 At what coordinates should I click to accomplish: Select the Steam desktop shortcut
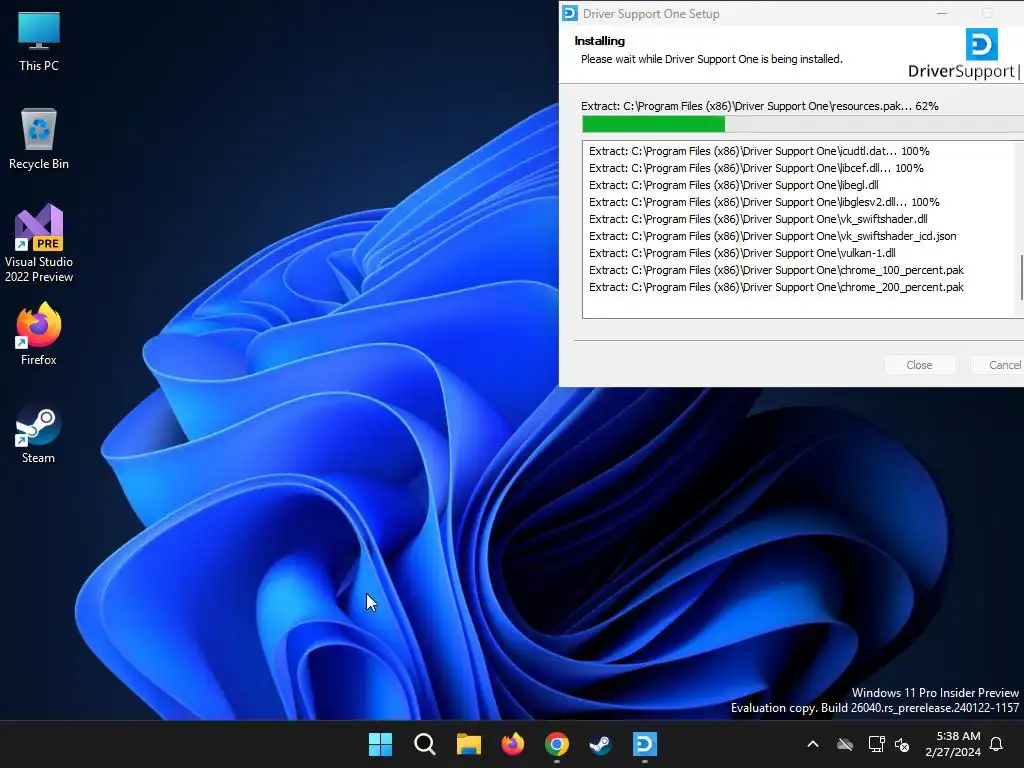click(x=39, y=434)
